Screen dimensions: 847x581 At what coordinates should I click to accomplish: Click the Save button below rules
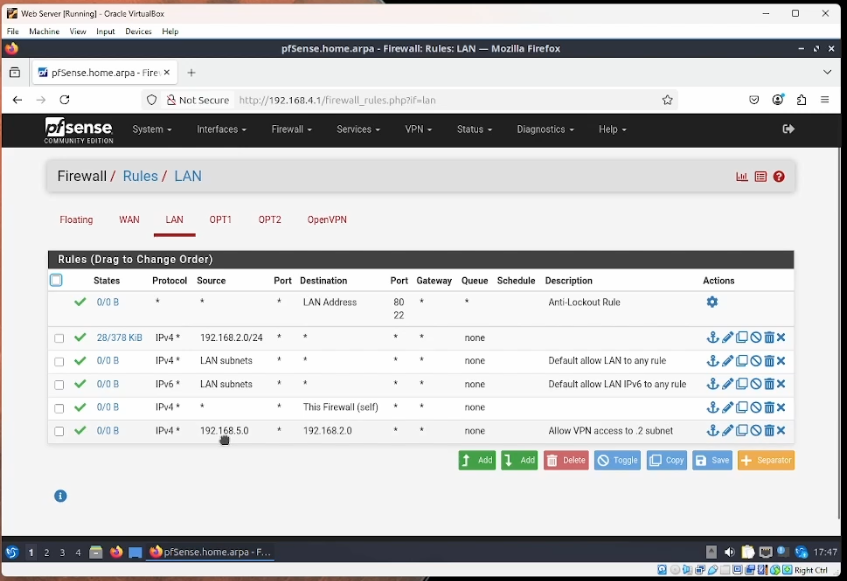tap(712, 461)
